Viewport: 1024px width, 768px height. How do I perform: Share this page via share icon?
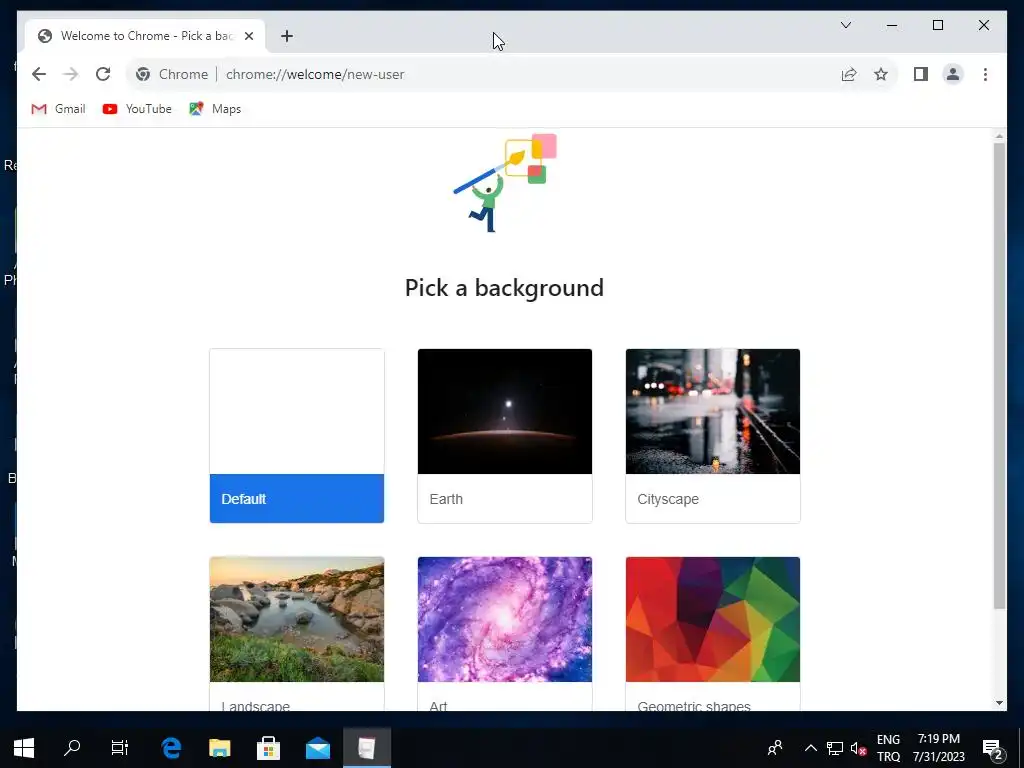pos(848,74)
